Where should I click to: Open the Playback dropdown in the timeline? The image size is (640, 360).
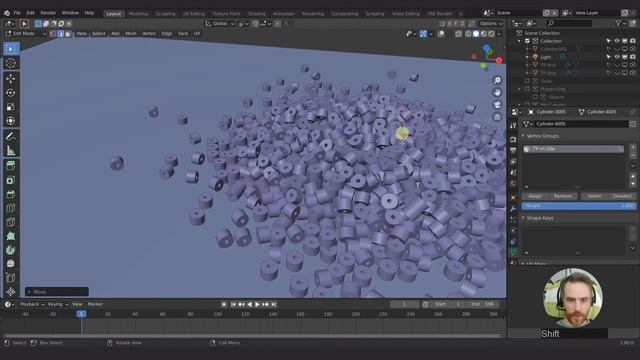[32, 304]
